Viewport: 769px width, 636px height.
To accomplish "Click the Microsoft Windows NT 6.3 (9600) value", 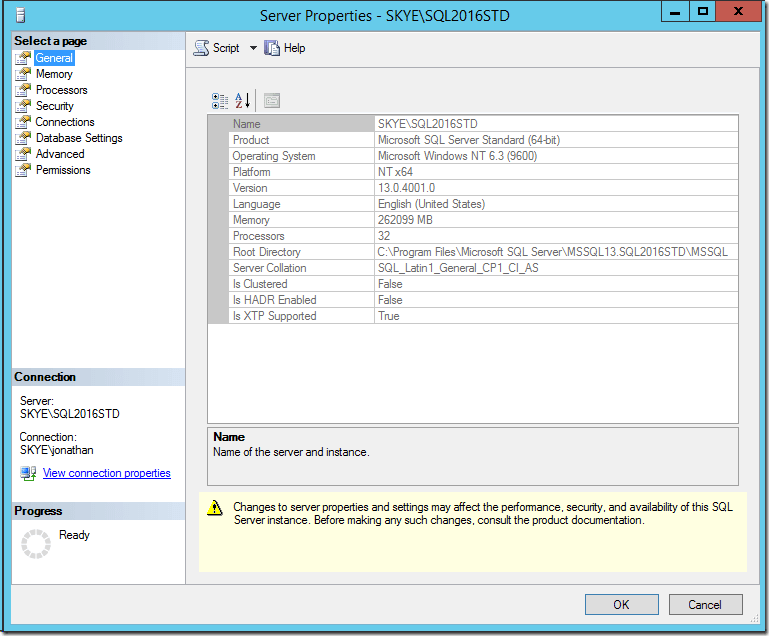I will [x=458, y=156].
